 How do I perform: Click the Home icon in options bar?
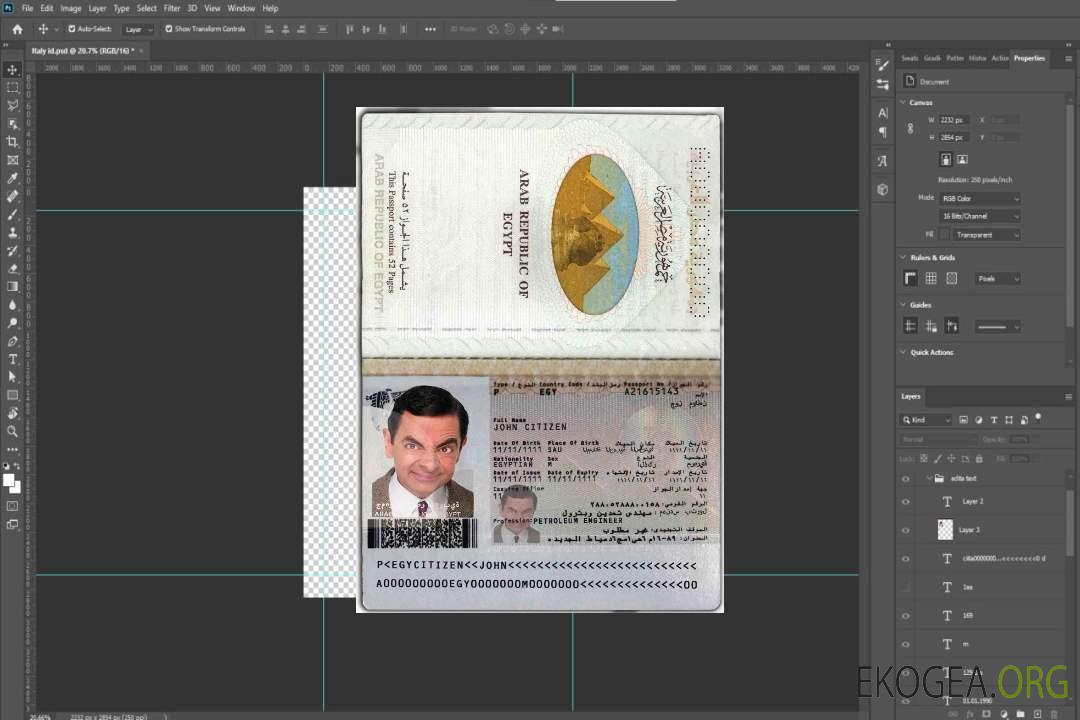pyautogui.click(x=17, y=29)
